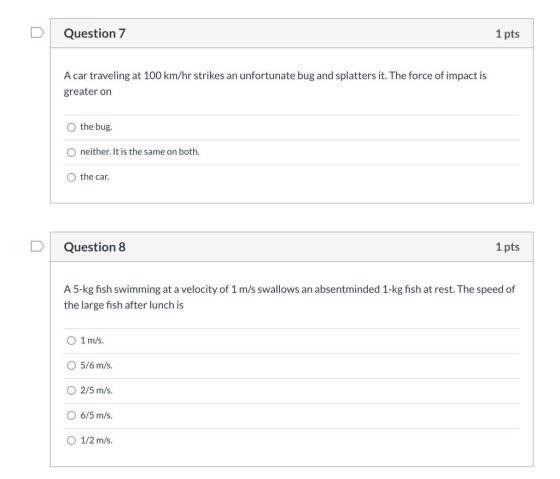The width and height of the screenshot is (560, 479).
Task: Pick the '1 m/s.' option
Action: click(71, 340)
